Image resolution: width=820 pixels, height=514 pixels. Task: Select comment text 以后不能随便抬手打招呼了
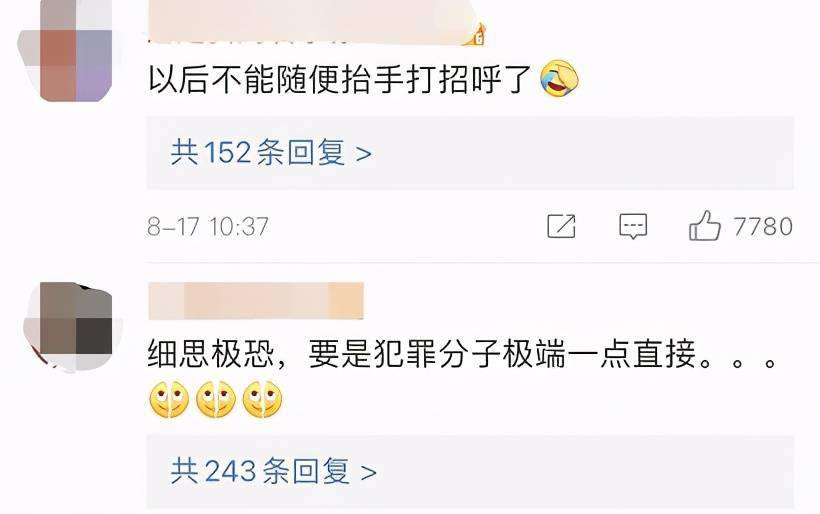tap(340, 79)
